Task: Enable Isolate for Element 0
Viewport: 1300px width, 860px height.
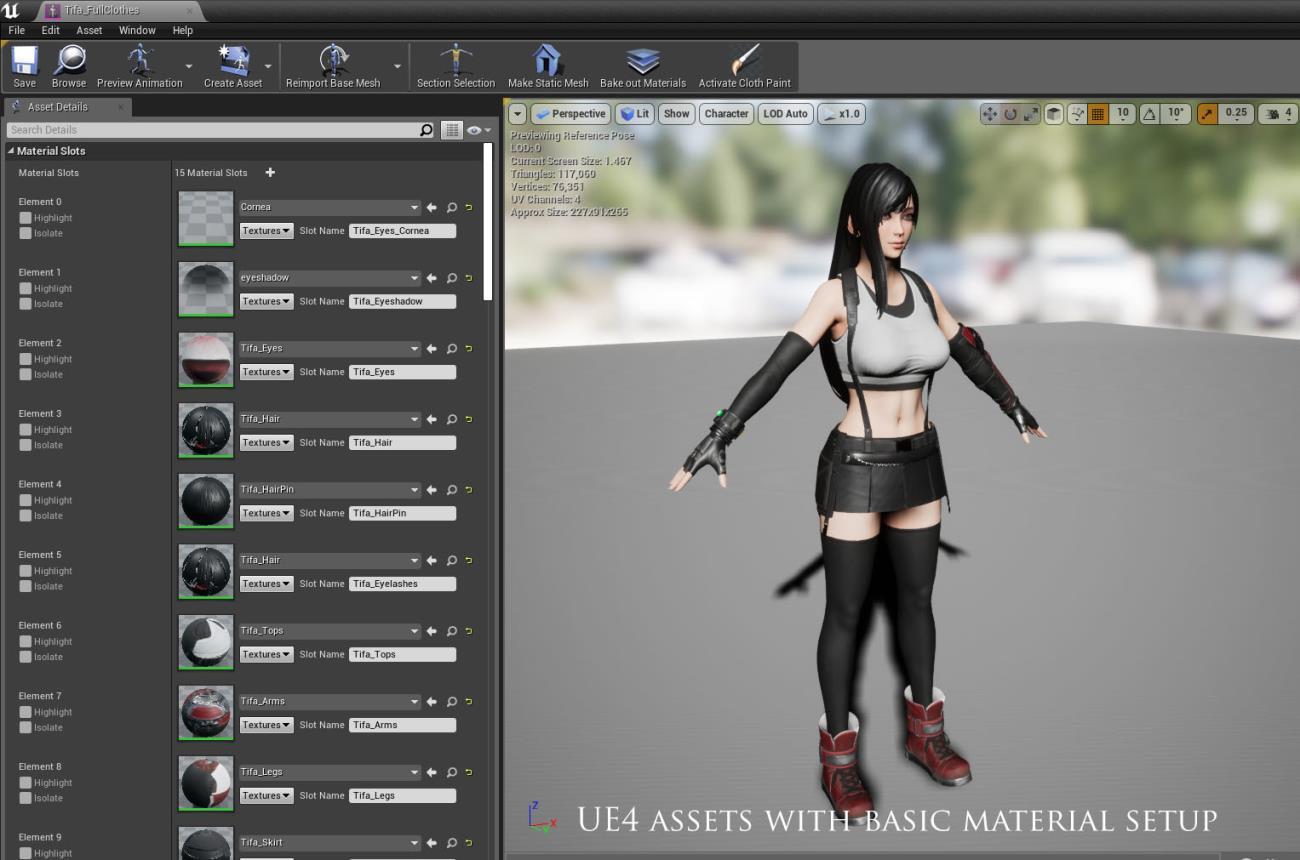Action: pyautogui.click(x=26, y=233)
